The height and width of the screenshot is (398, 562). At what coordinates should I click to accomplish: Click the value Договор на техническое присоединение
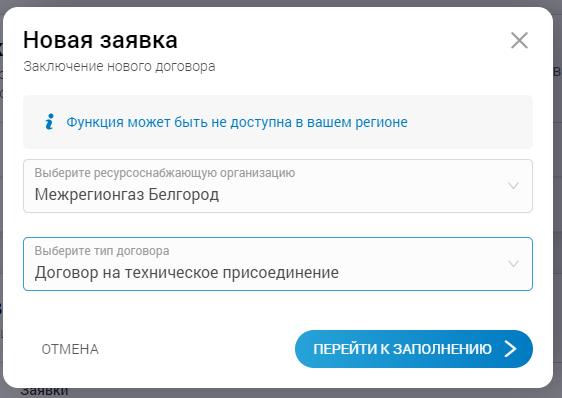click(x=186, y=273)
